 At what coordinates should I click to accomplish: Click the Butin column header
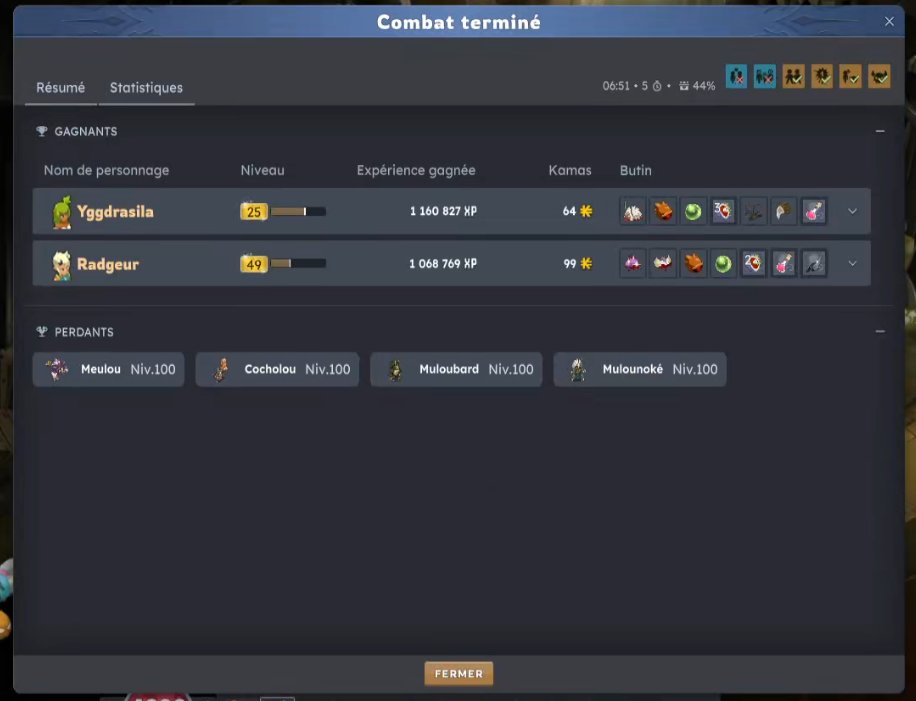click(x=636, y=171)
